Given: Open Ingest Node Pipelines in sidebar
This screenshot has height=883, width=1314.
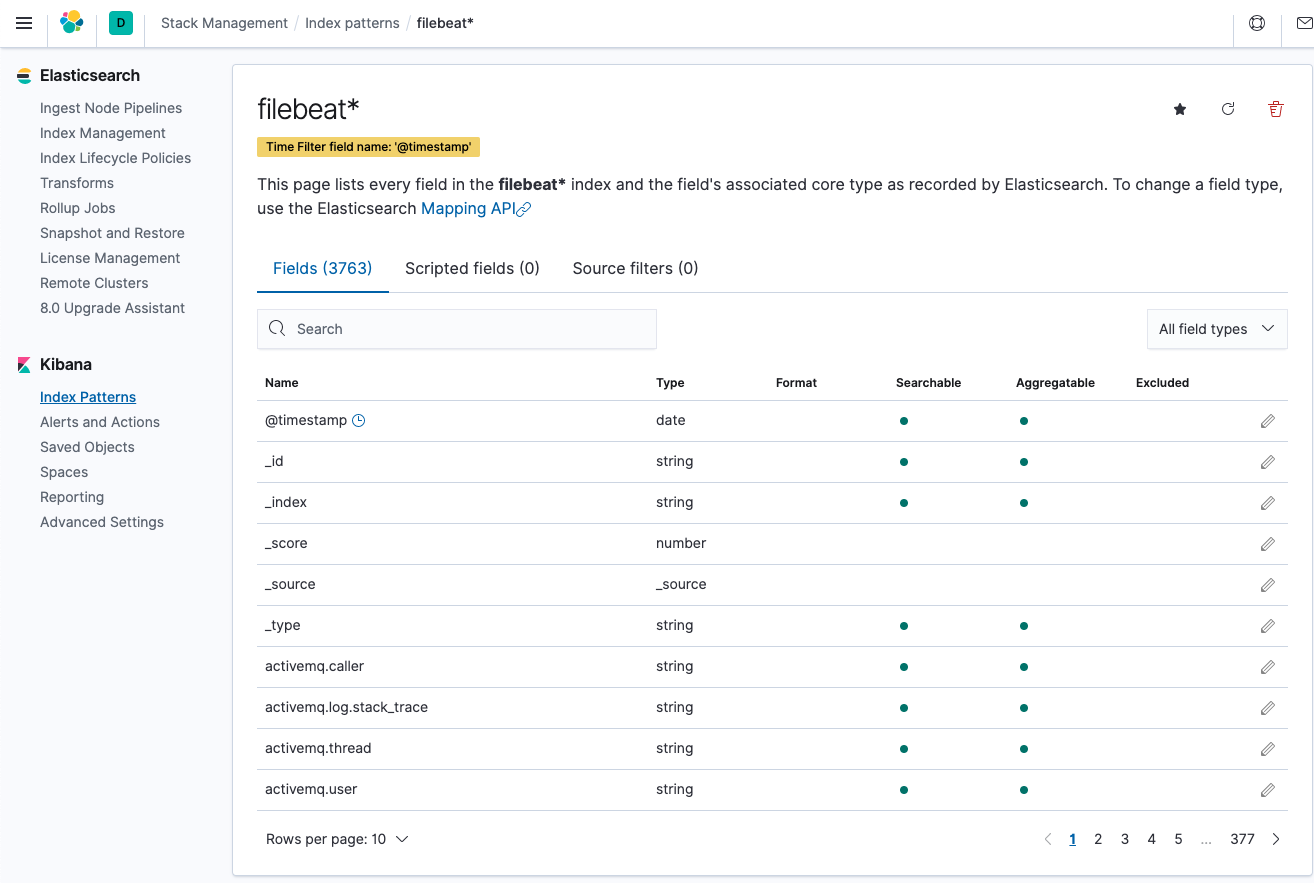Looking at the screenshot, I should coord(111,108).
